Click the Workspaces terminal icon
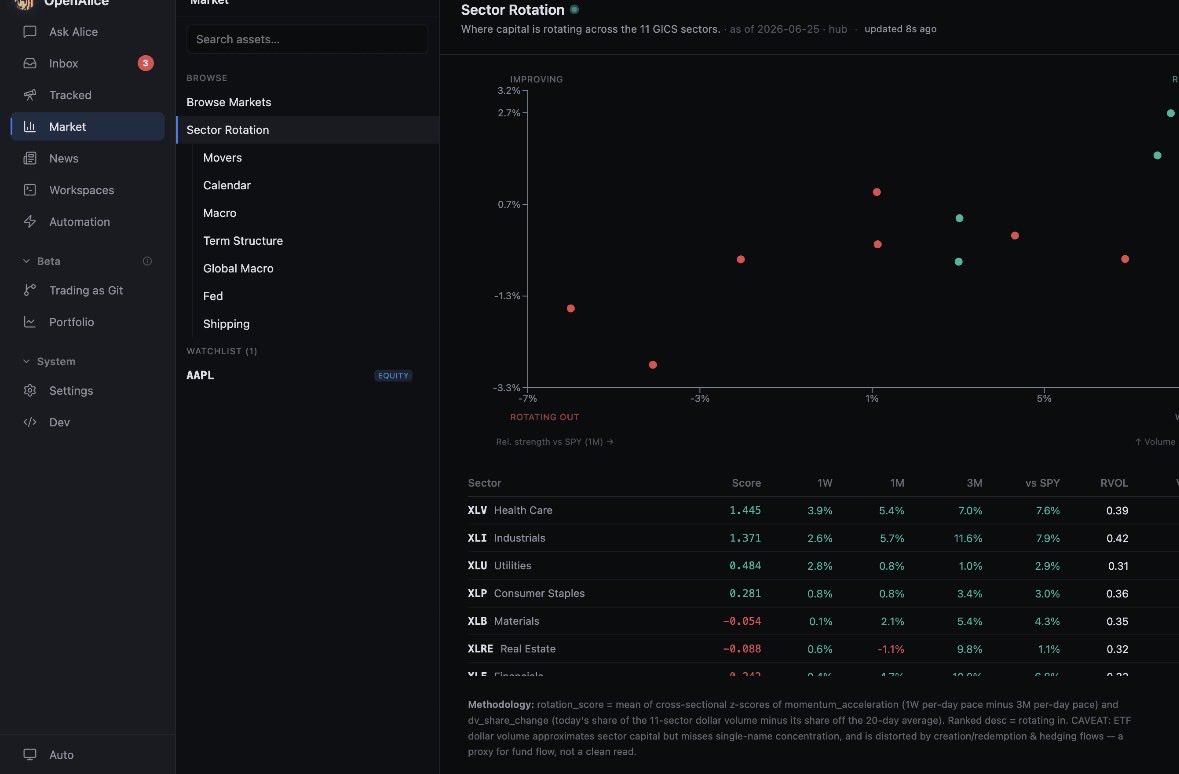Viewport: 1179px width, 774px height. pyautogui.click(x=30, y=190)
